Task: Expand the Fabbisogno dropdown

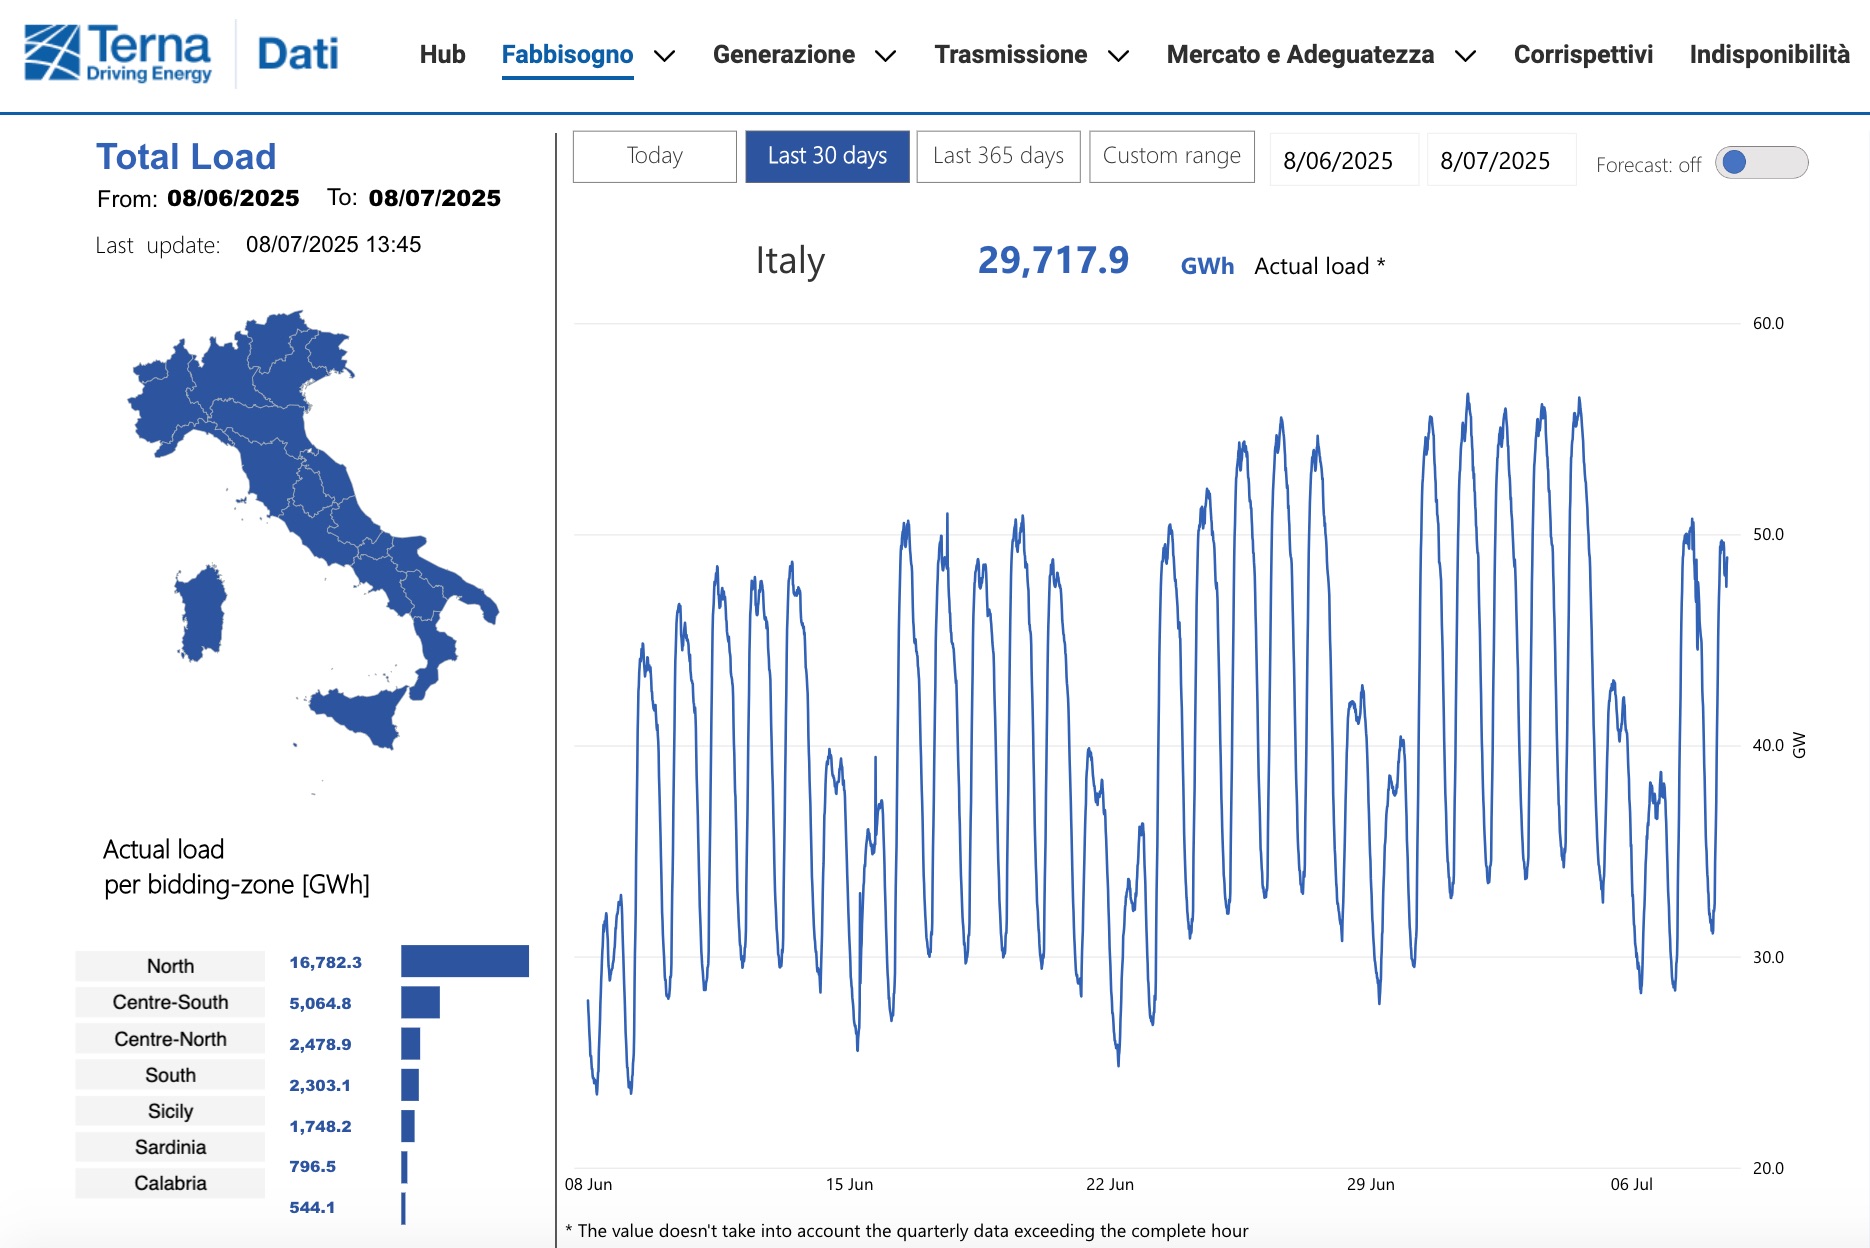Action: [664, 56]
